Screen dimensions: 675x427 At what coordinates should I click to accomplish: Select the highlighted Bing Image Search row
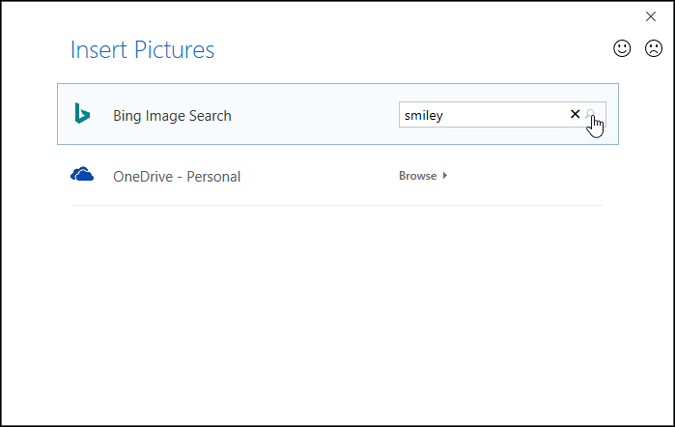click(338, 114)
